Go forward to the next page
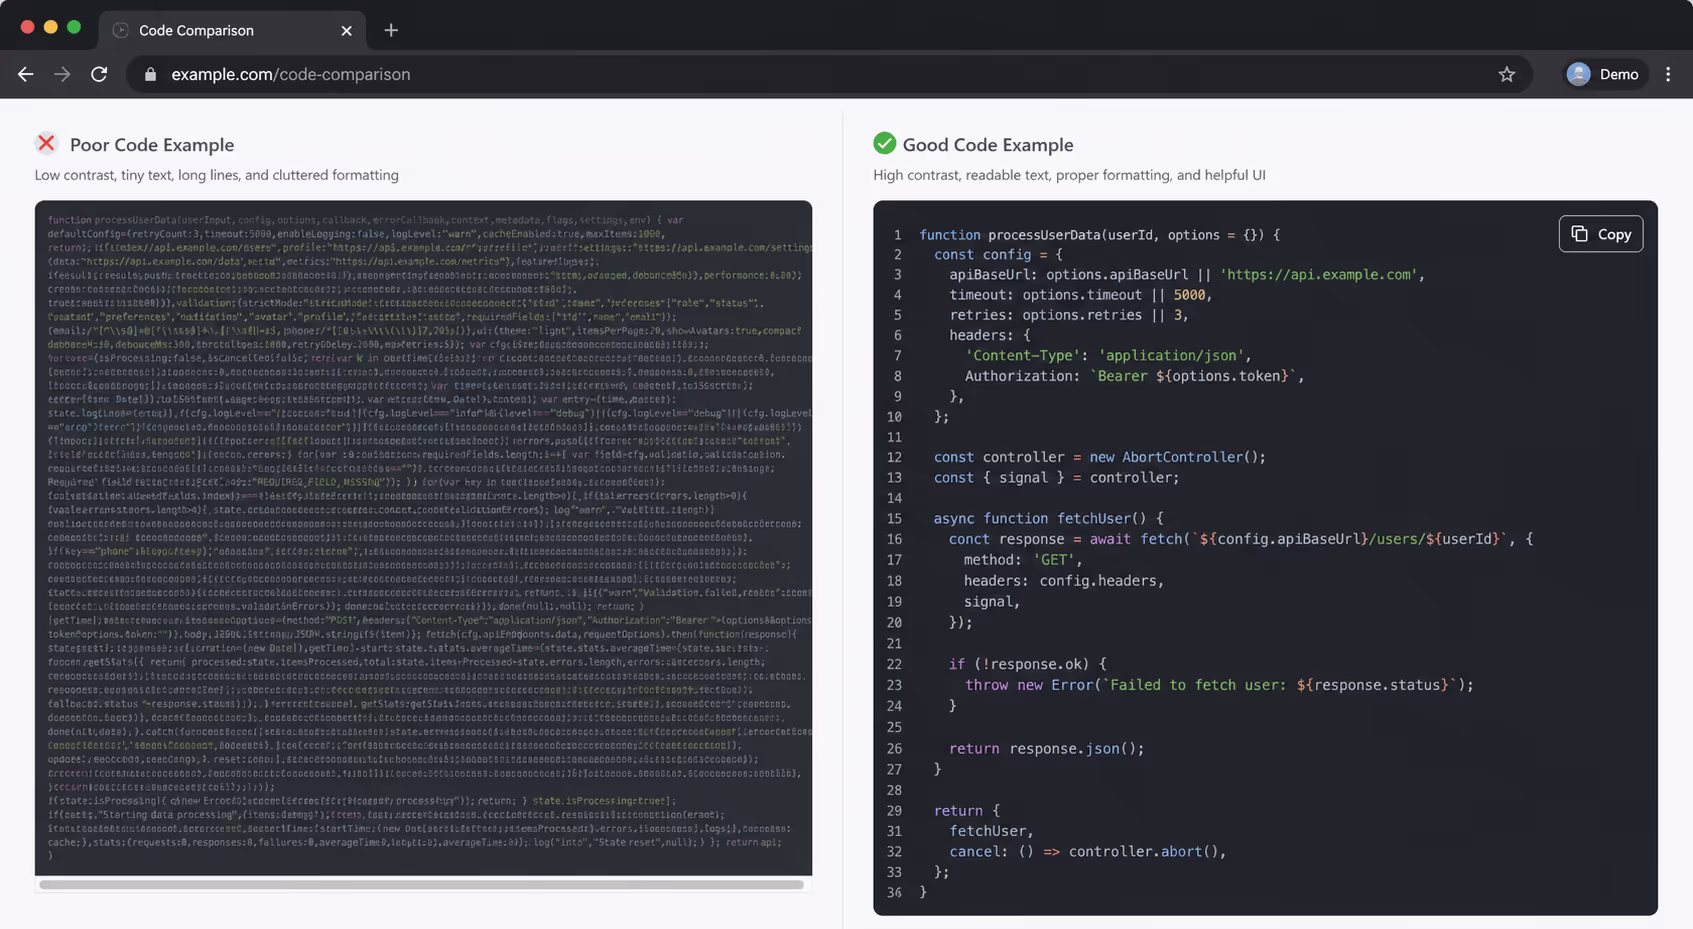This screenshot has height=929, width=1693. point(62,74)
